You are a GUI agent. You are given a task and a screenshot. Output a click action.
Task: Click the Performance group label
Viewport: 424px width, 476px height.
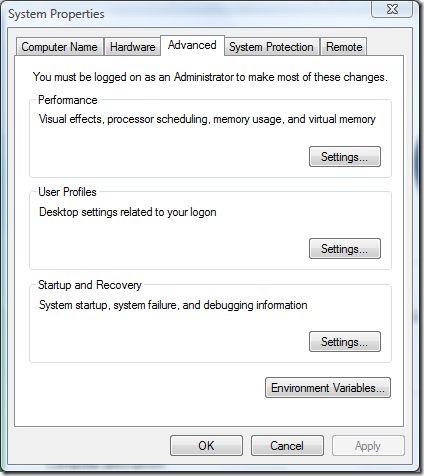coord(68,100)
